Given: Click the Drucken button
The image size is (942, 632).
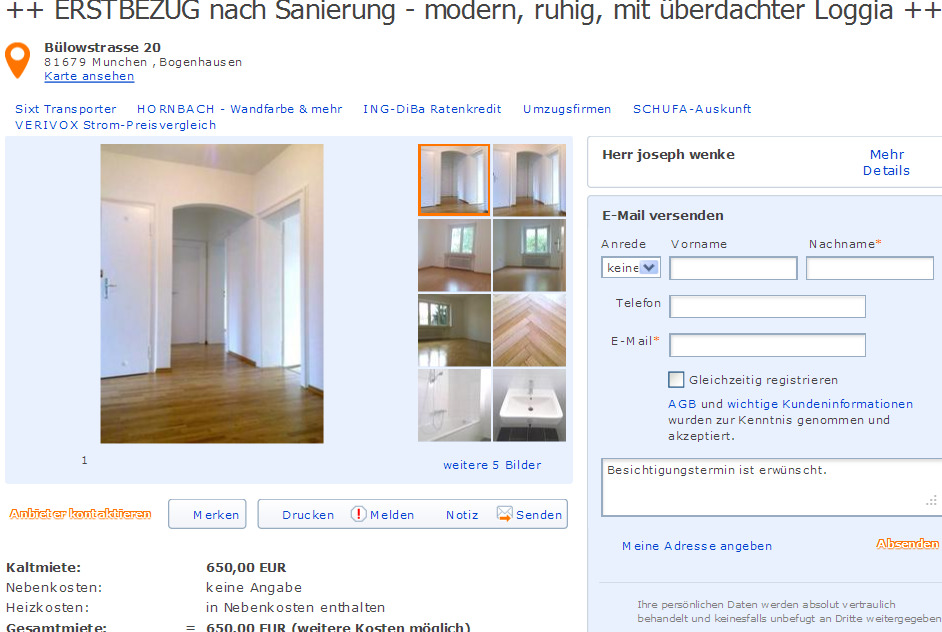Looking at the screenshot, I should (x=308, y=515).
